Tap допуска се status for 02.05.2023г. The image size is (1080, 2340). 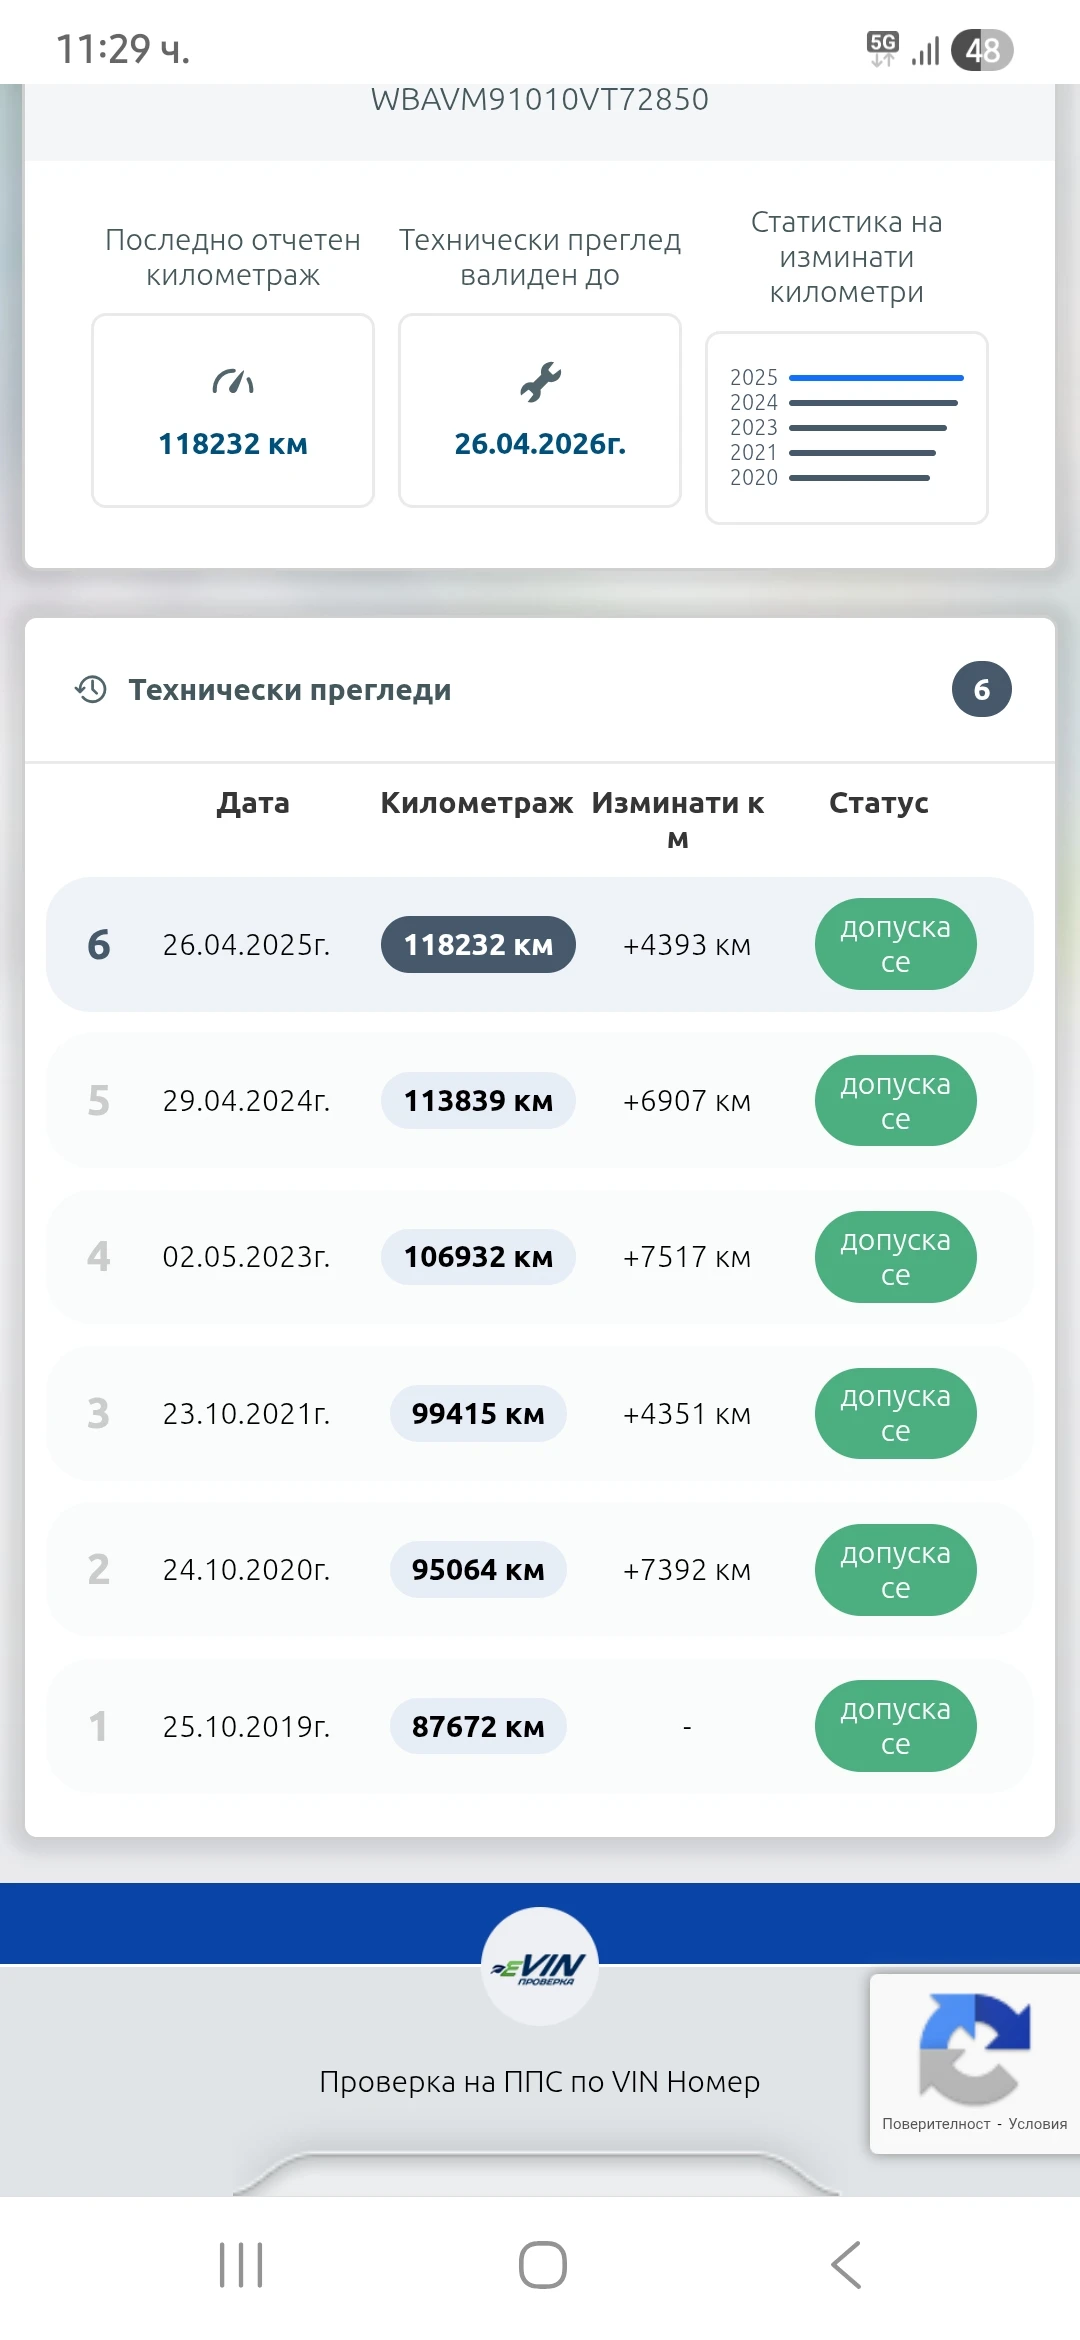tap(895, 1257)
